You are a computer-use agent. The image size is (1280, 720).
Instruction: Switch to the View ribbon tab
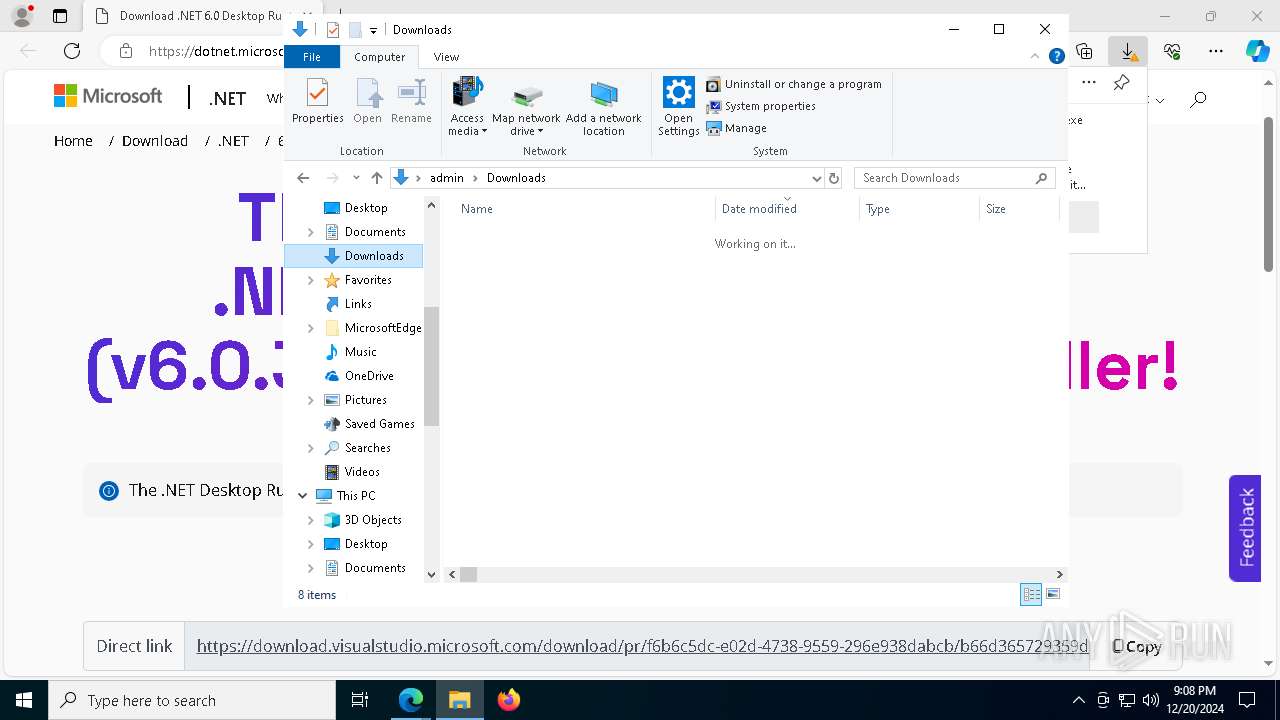point(446,57)
